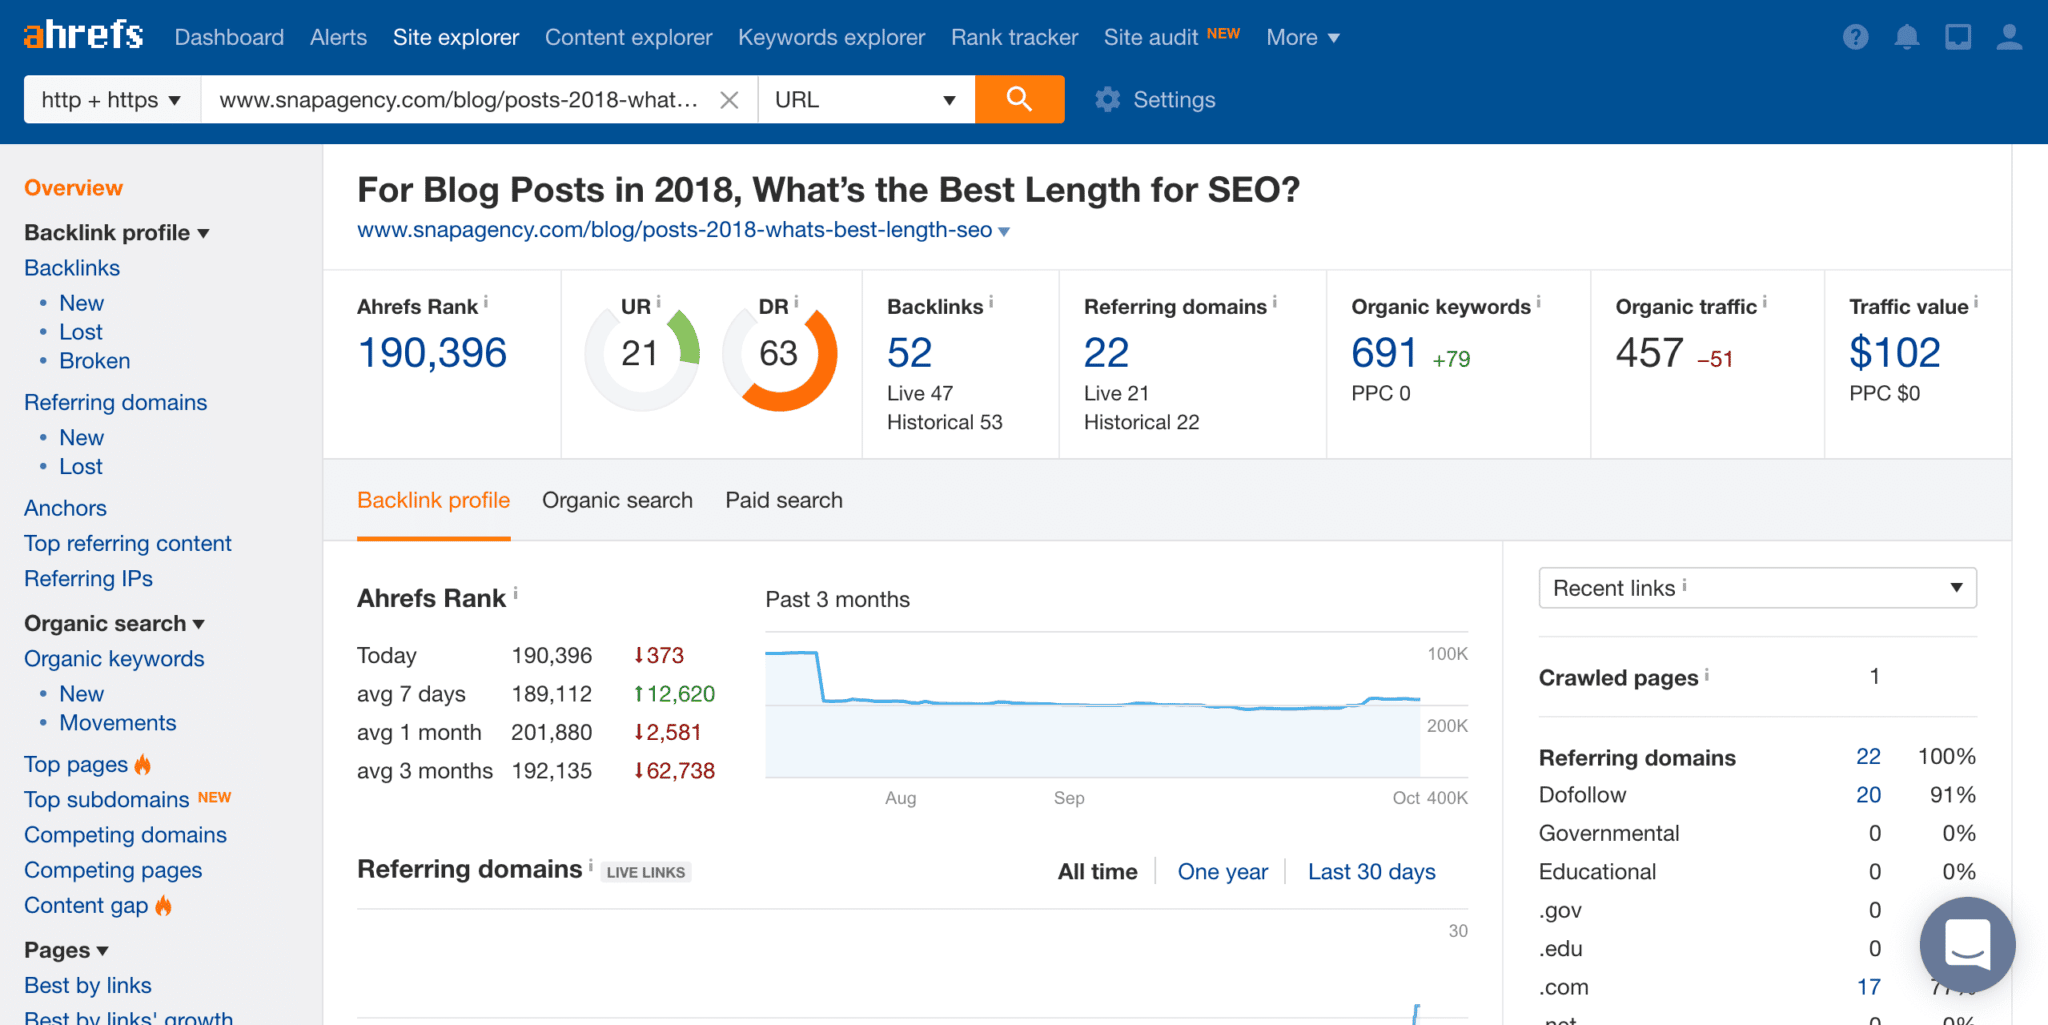The height and width of the screenshot is (1025, 2048).
Task: Open Broken backlinks in sidebar
Action: (95, 361)
